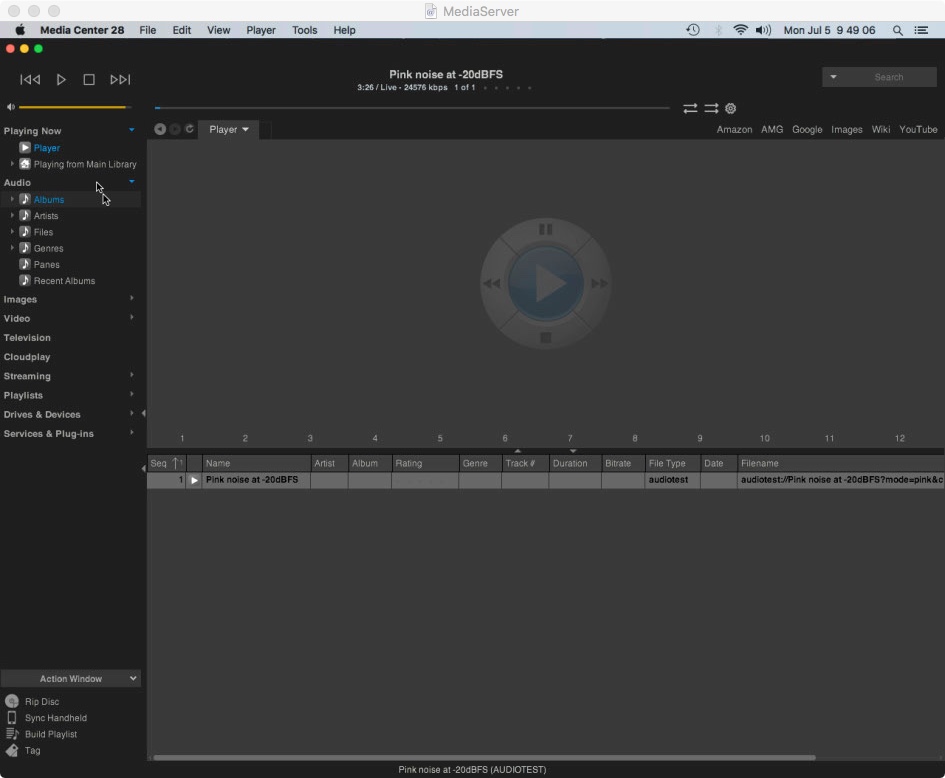This screenshot has height=778, width=945.
Task: Expand the Playlists section
Action: pyautogui.click(x=131, y=395)
